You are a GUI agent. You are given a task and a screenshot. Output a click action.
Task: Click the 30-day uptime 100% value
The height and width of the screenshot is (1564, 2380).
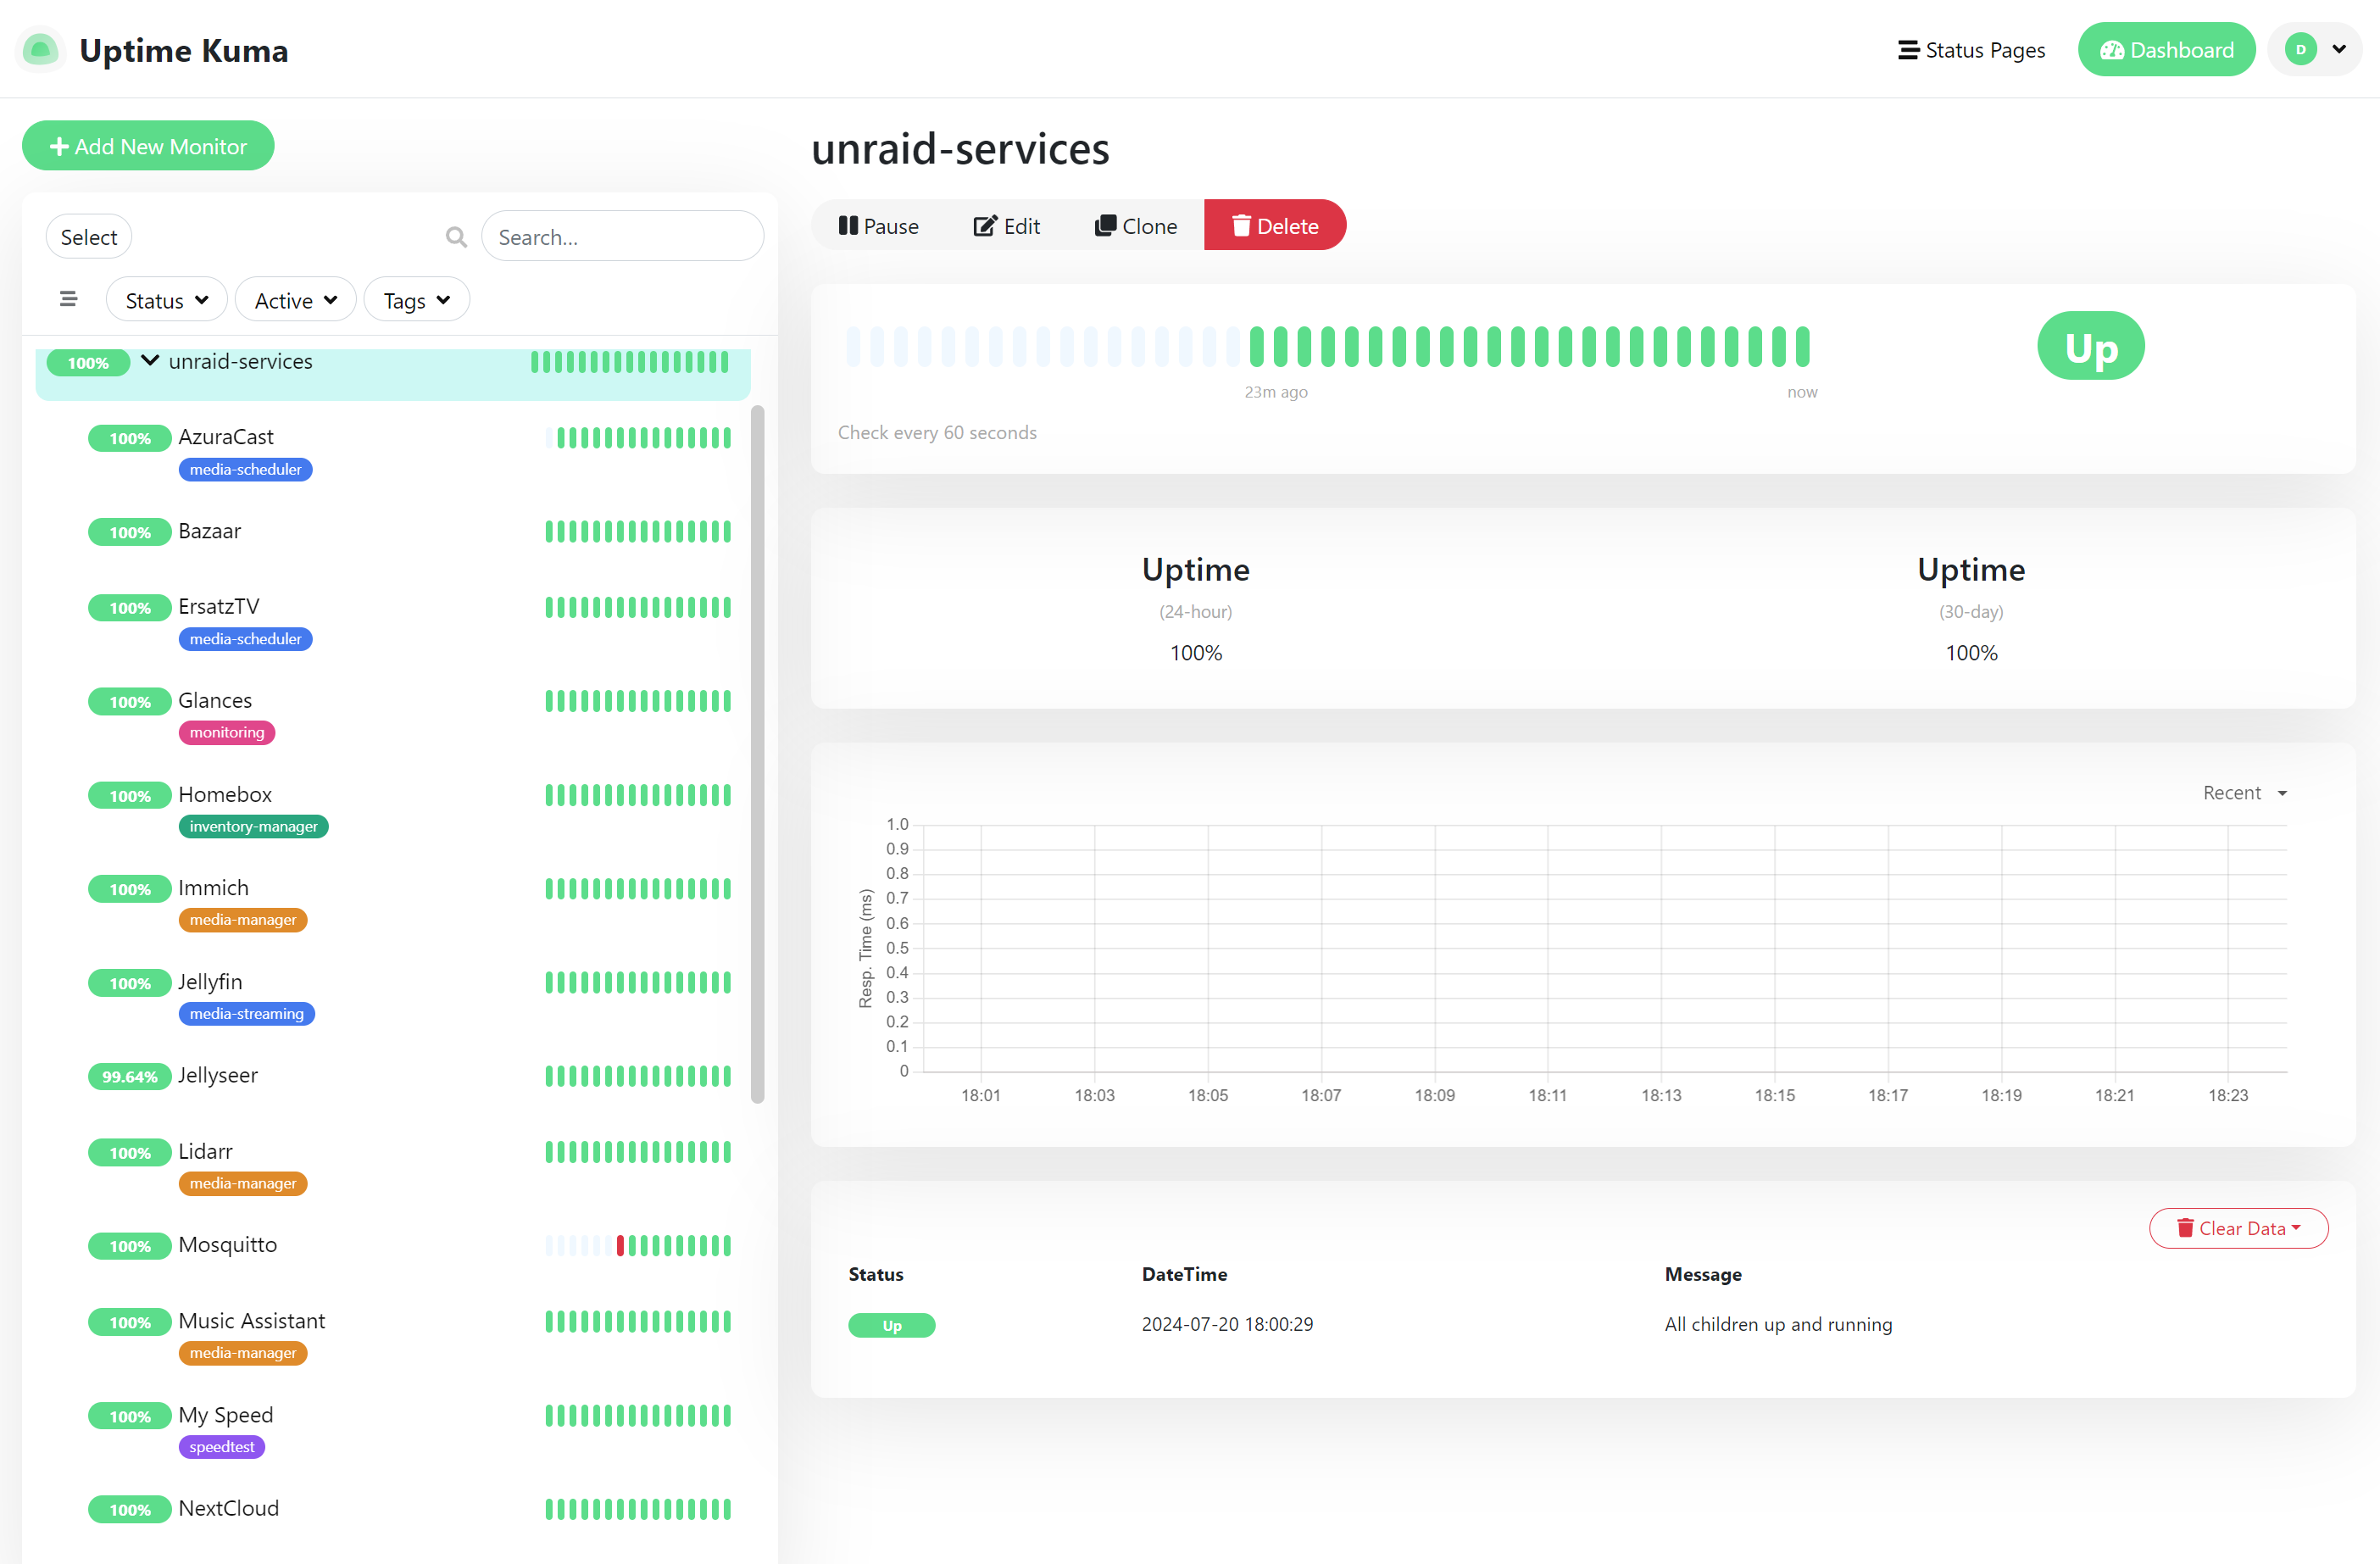tap(1971, 653)
